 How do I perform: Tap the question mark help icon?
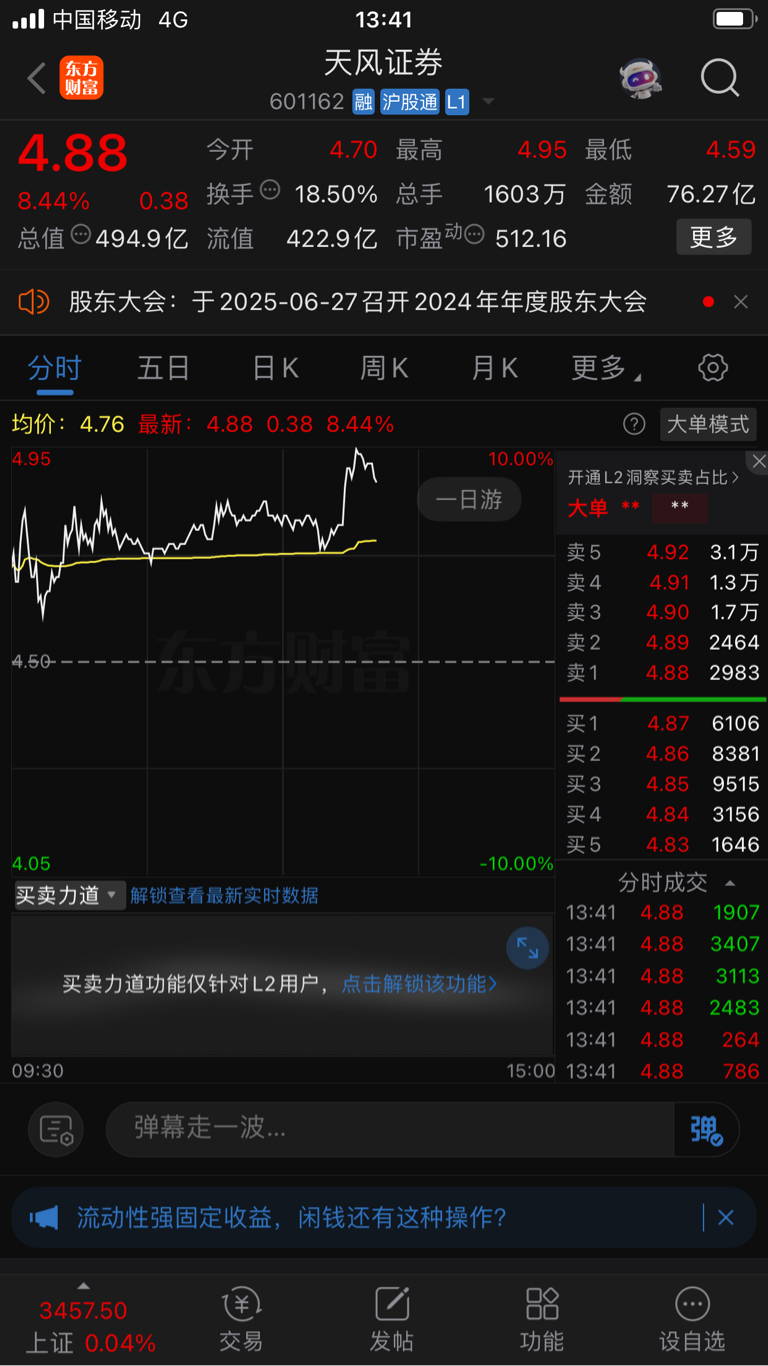click(634, 424)
